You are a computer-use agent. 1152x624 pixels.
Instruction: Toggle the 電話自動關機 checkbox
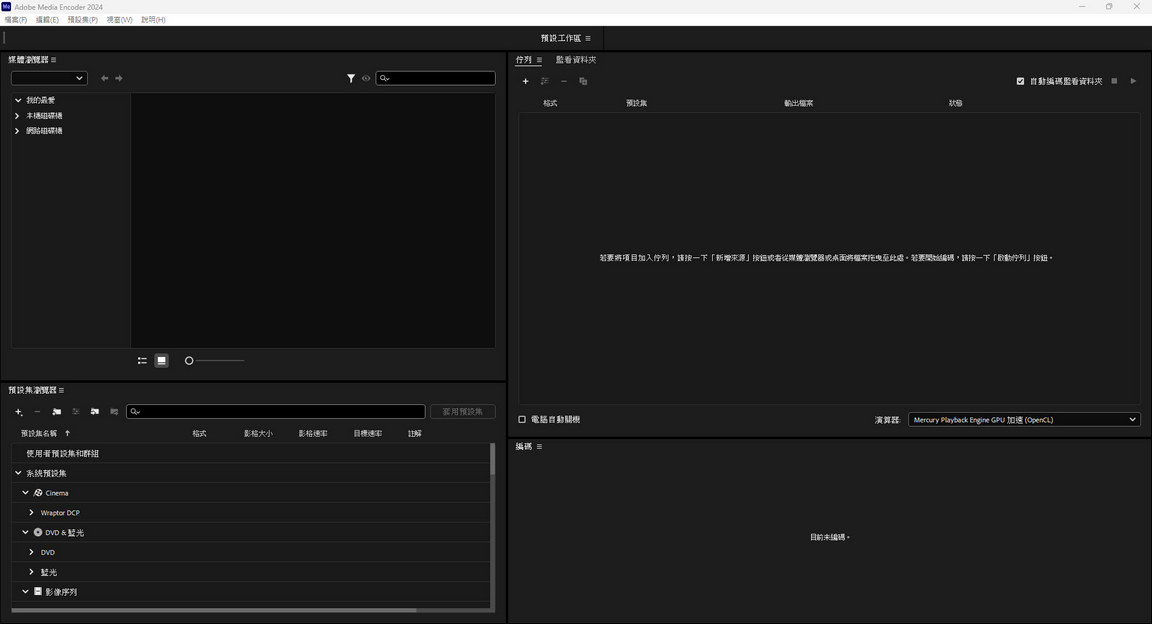[521, 419]
